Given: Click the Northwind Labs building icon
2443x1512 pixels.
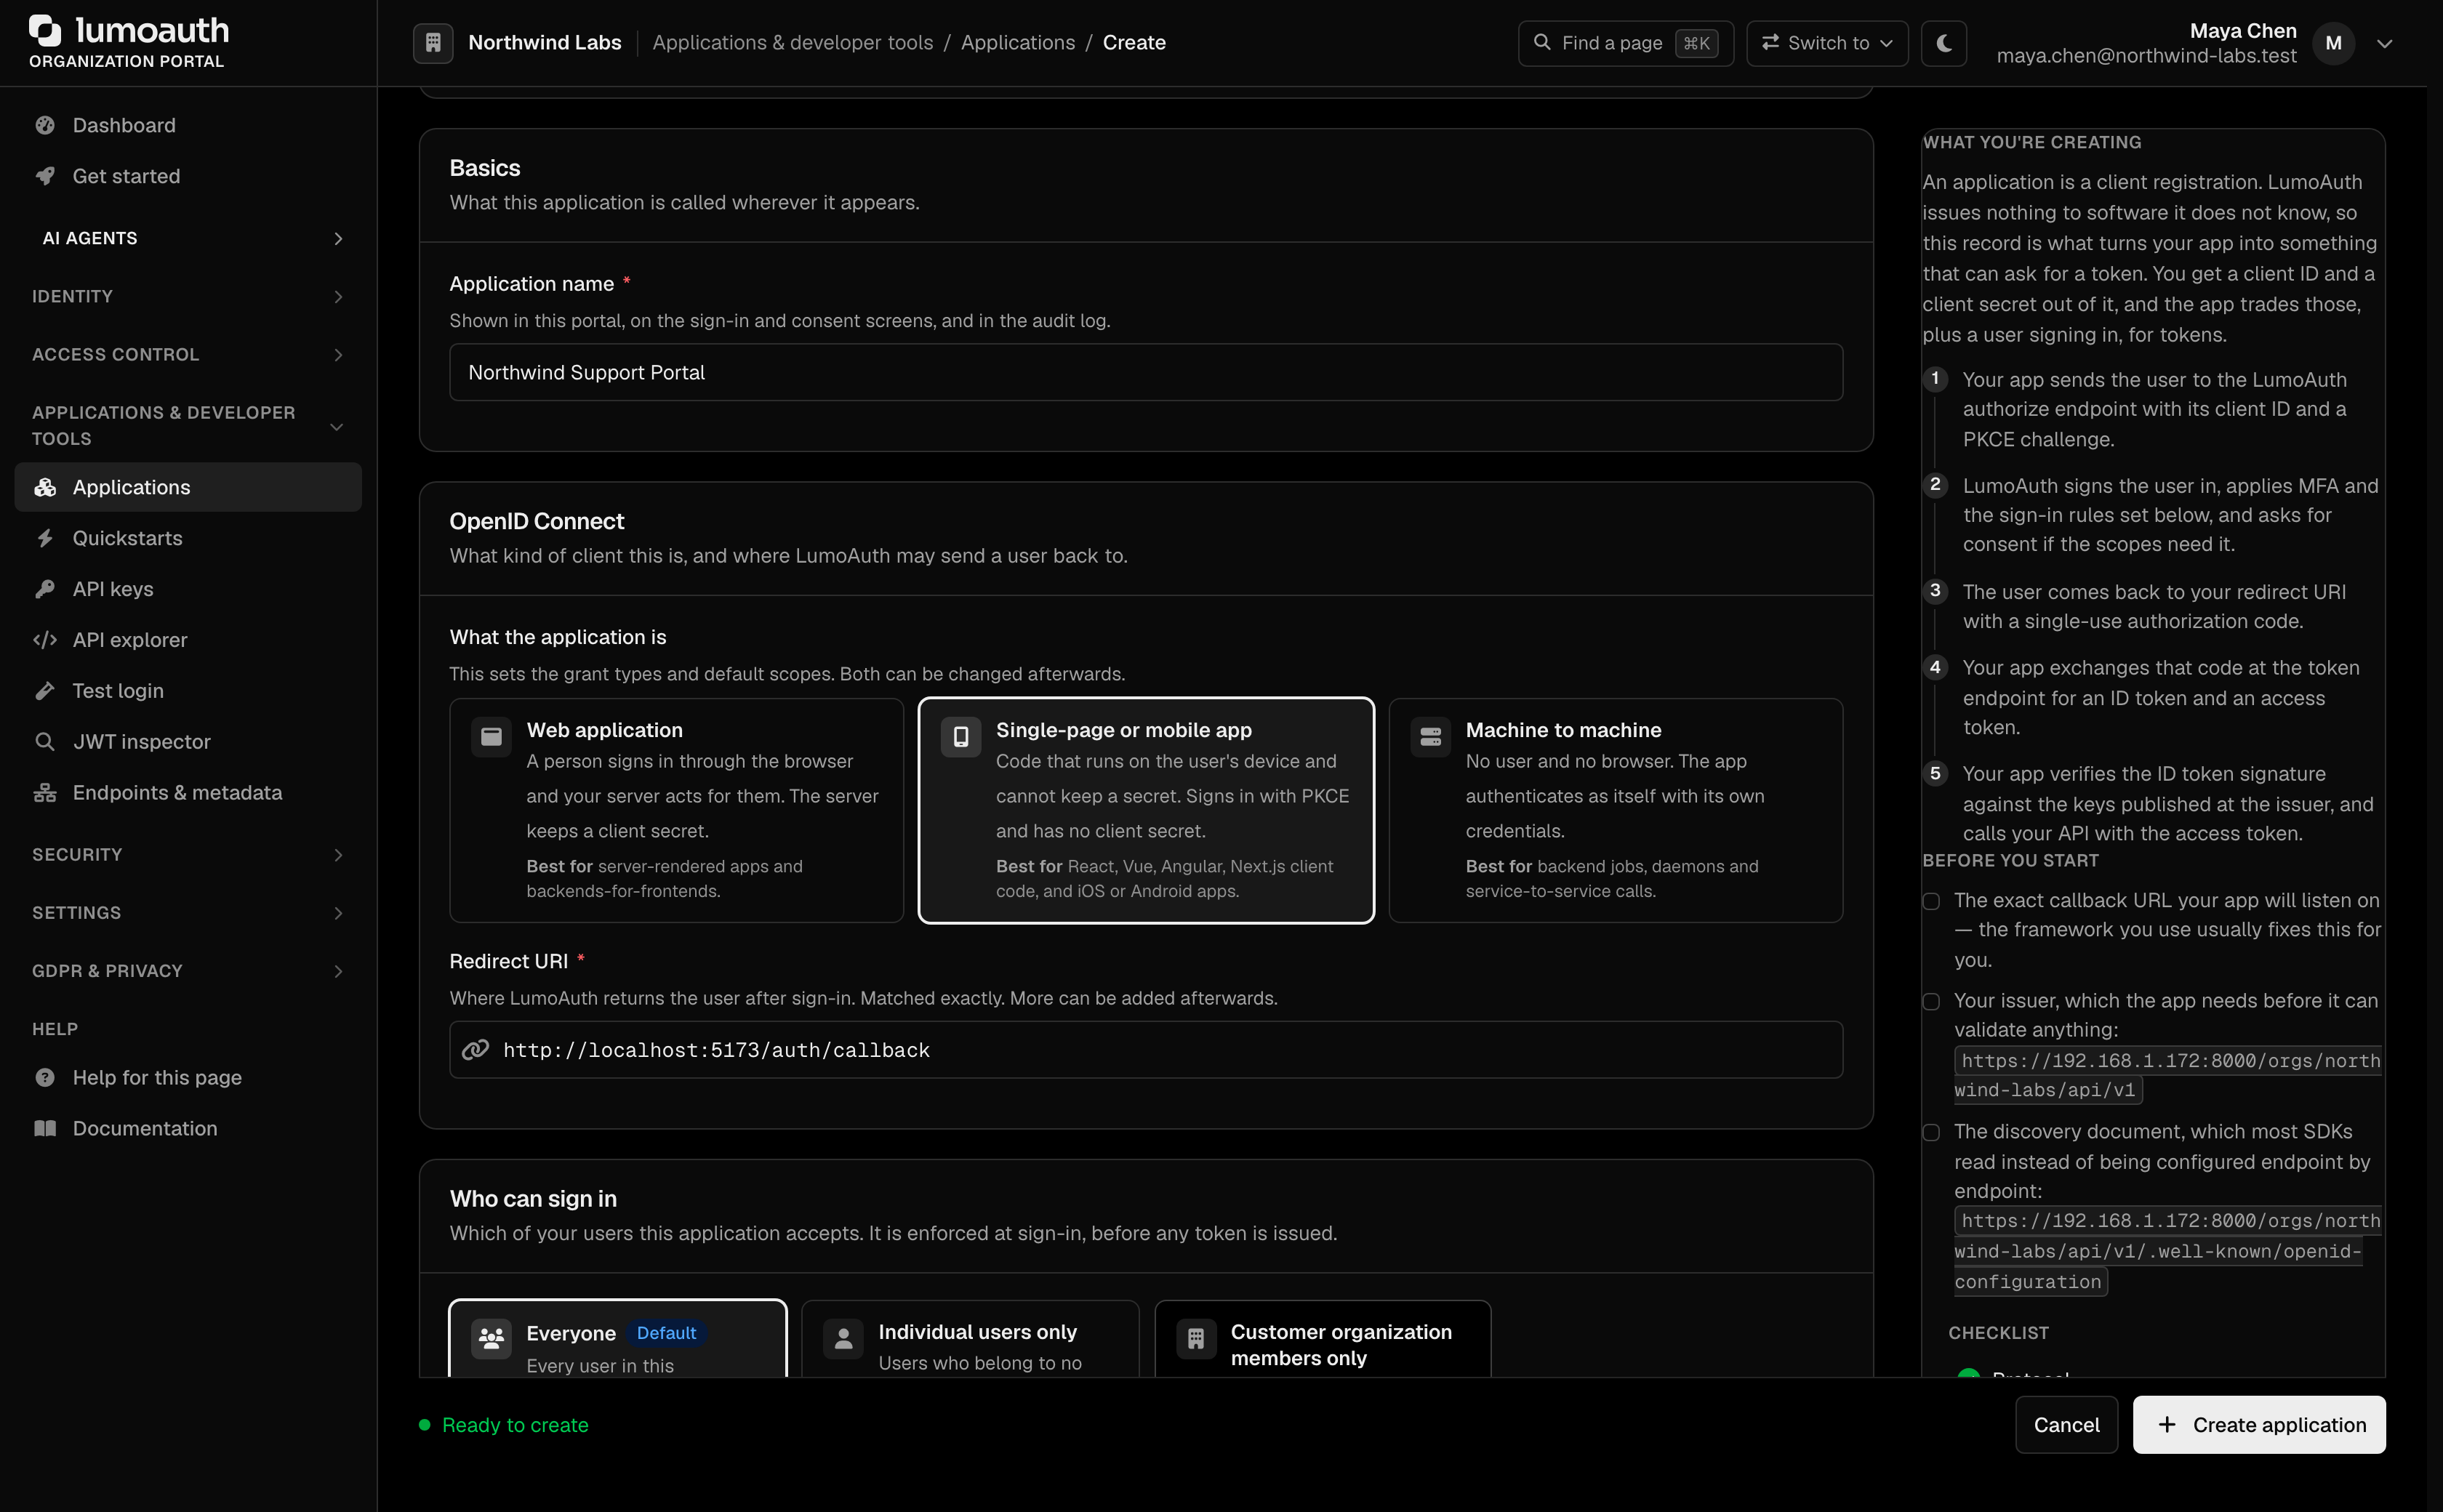Looking at the screenshot, I should pos(433,43).
